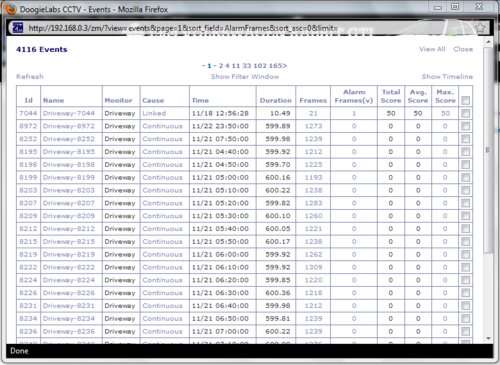Open event Id 8198 link
The width and height of the screenshot is (500, 365).
(x=28, y=165)
